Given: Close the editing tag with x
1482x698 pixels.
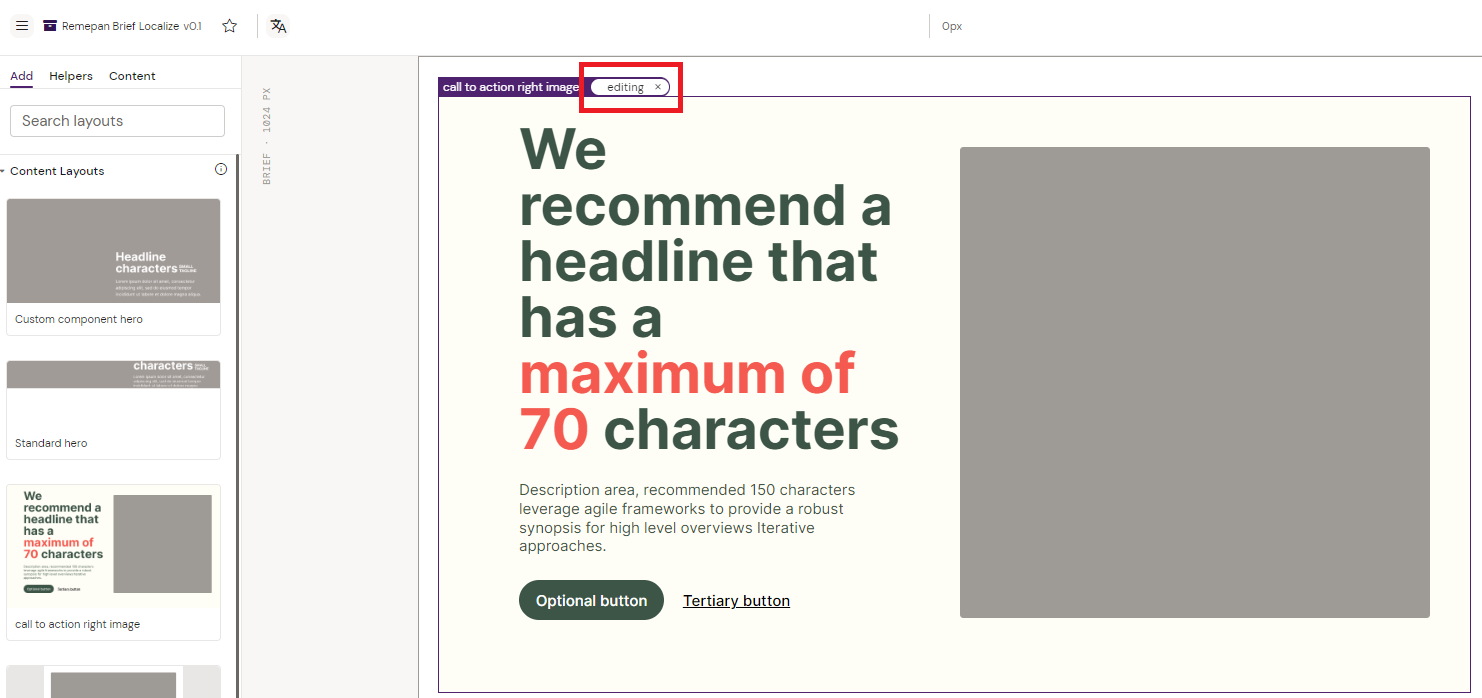Looking at the screenshot, I should [658, 87].
